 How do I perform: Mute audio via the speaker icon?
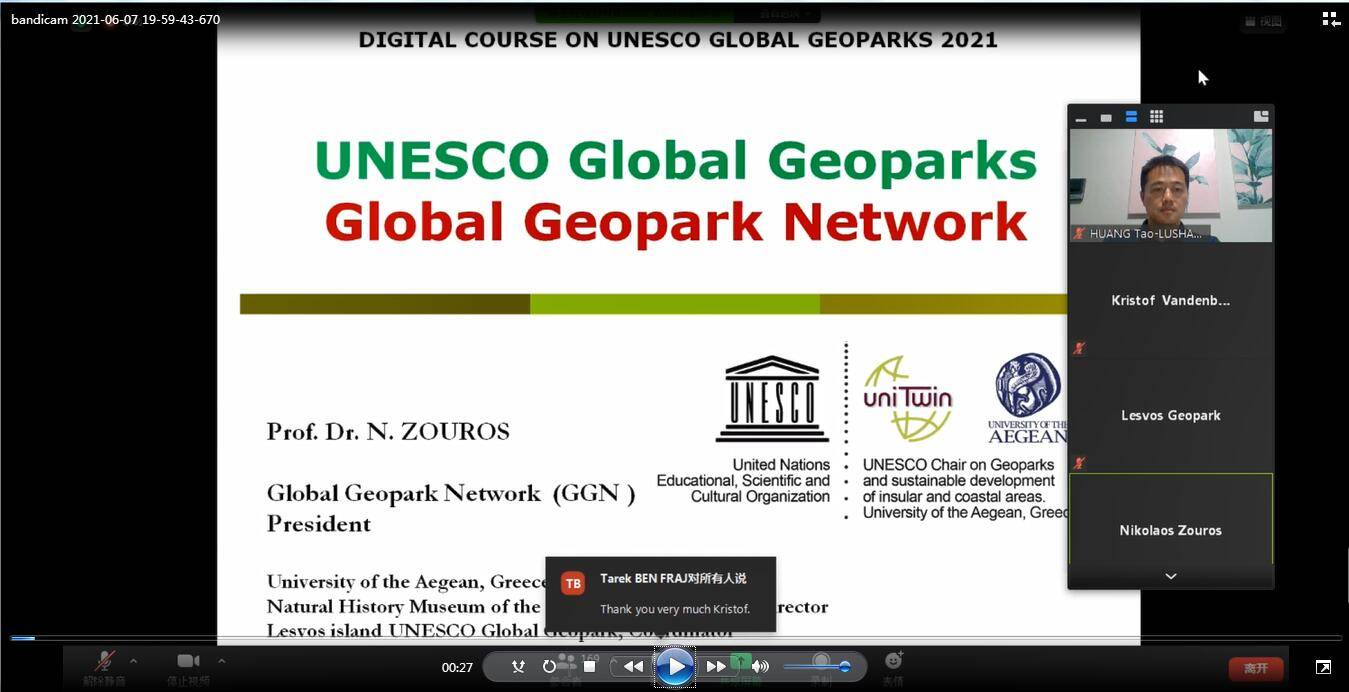click(761, 666)
